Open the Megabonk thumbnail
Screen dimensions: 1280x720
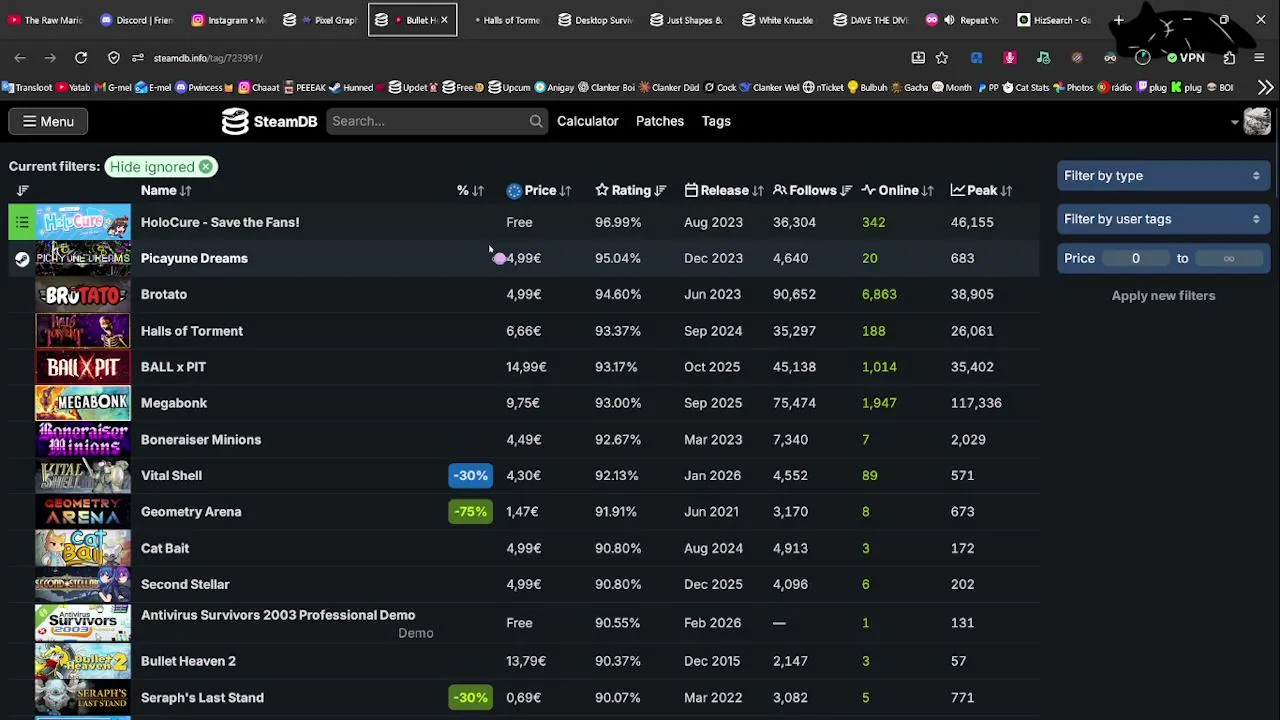point(83,403)
